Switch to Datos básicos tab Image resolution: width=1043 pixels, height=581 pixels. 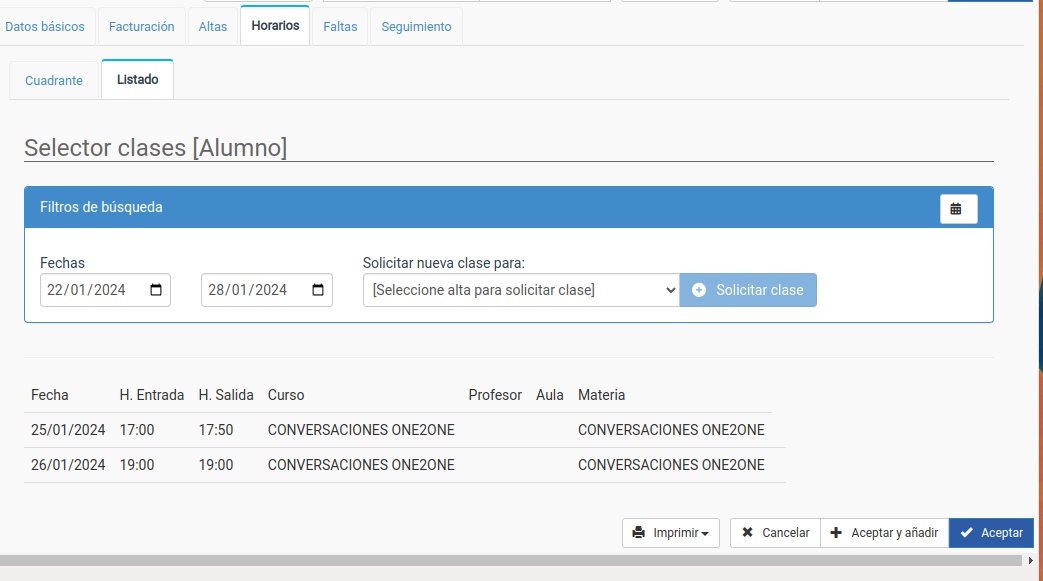(x=45, y=27)
